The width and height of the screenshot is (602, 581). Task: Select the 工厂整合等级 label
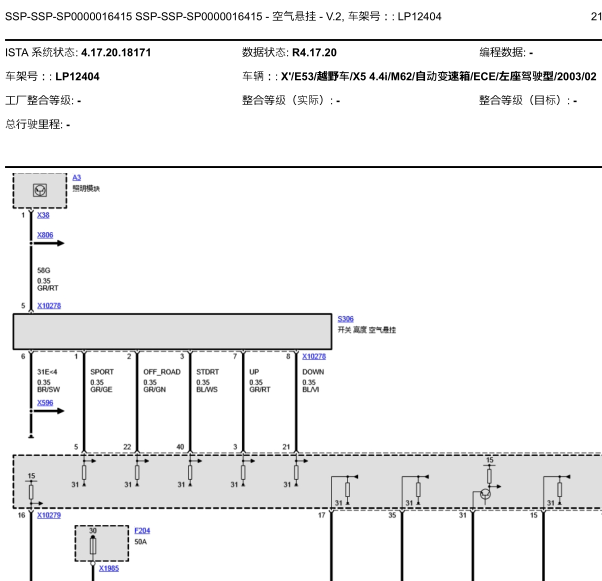(40, 101)
